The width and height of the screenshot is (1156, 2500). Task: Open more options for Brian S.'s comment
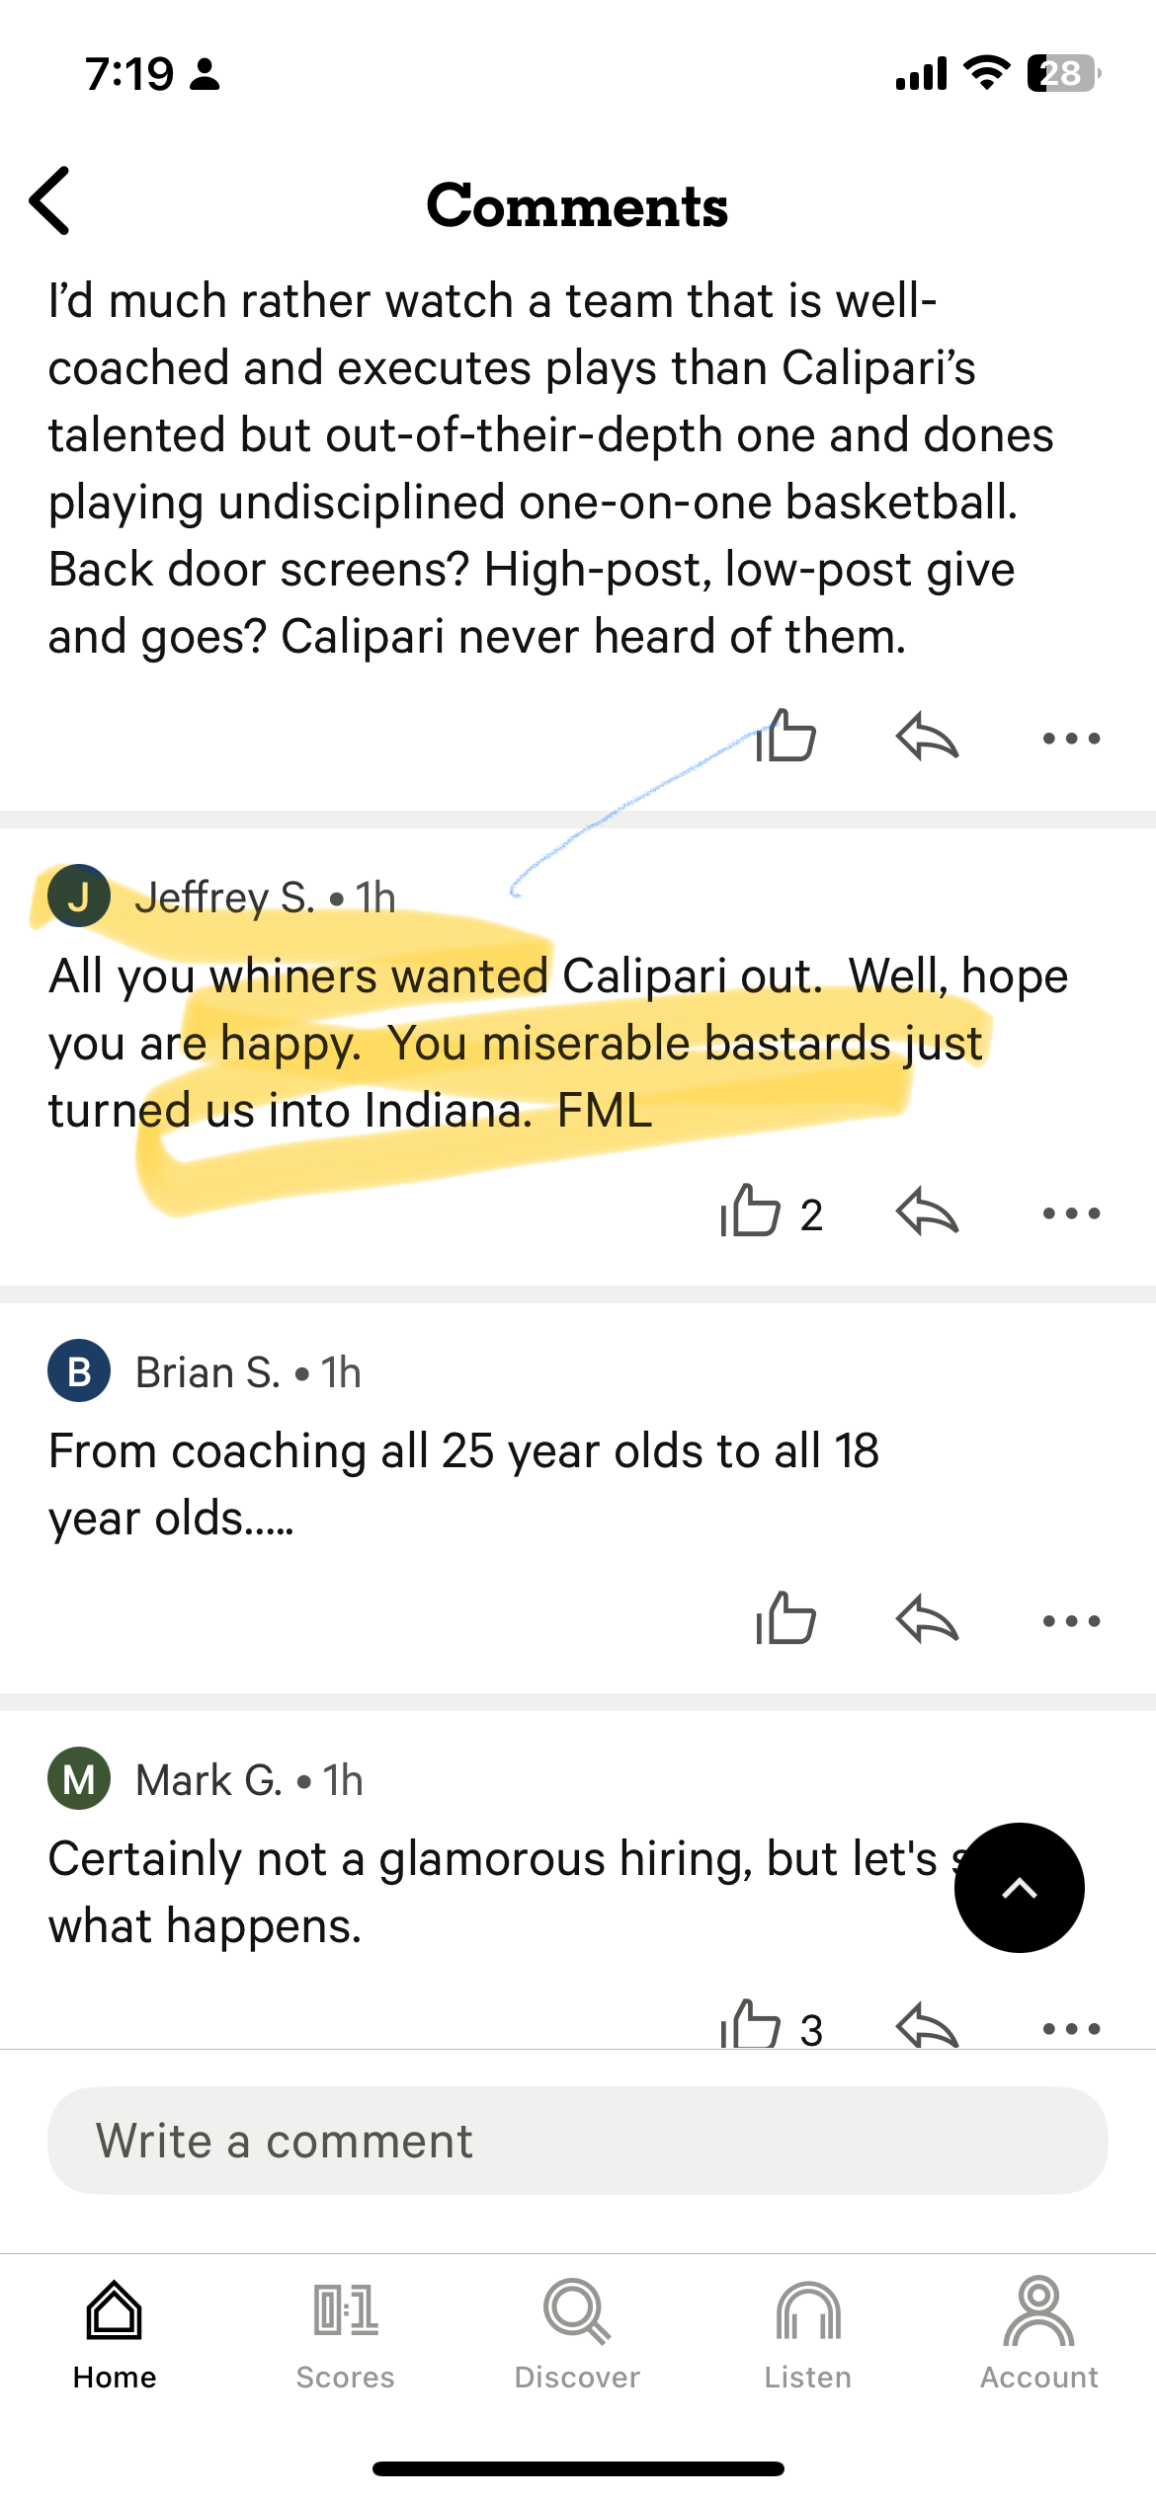(x=1071, y=1621)
